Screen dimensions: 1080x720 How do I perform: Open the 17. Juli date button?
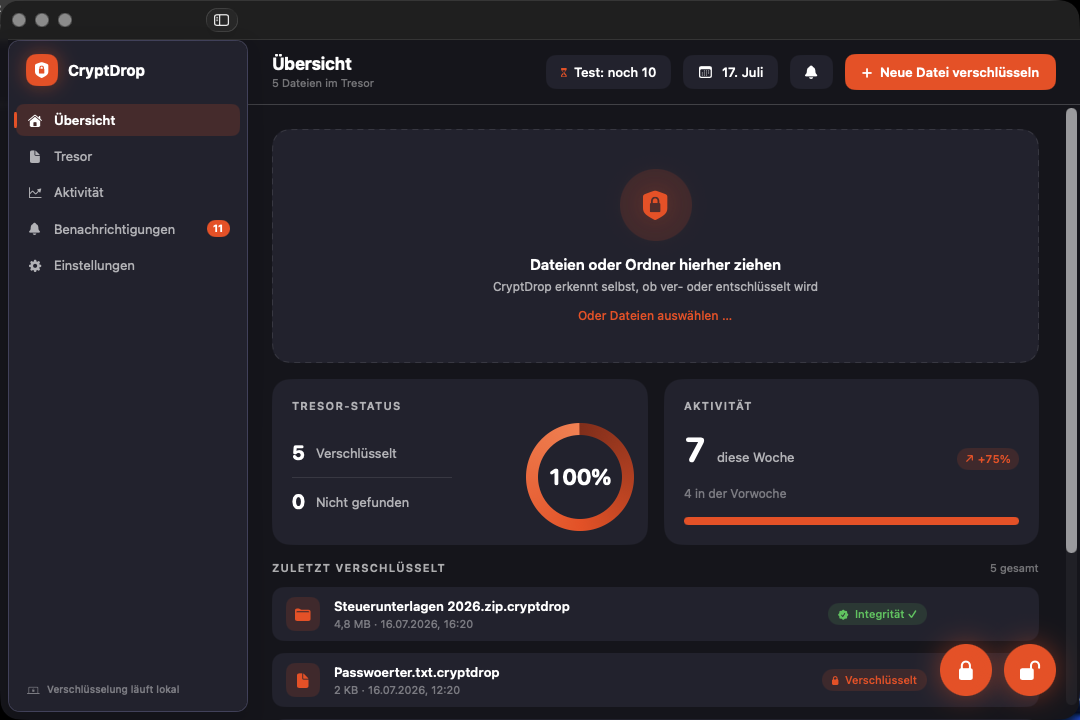[x=730, y=72]
